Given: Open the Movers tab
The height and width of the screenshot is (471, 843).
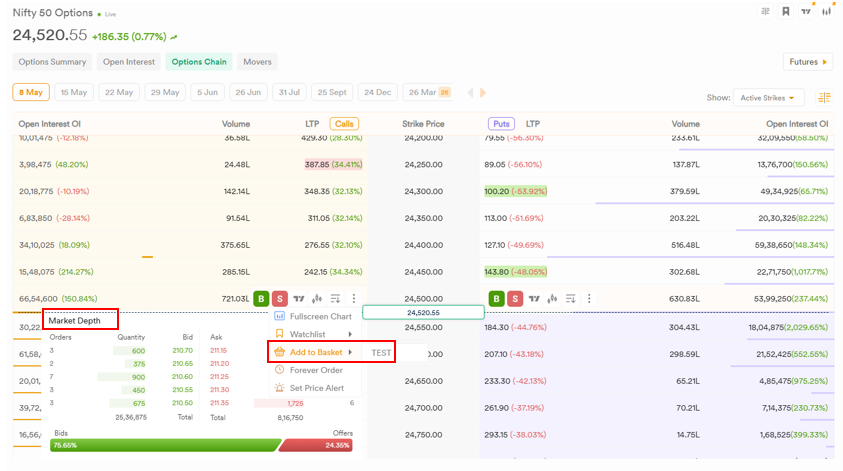Looking at the screenshot, I should [x=258, y=62].
